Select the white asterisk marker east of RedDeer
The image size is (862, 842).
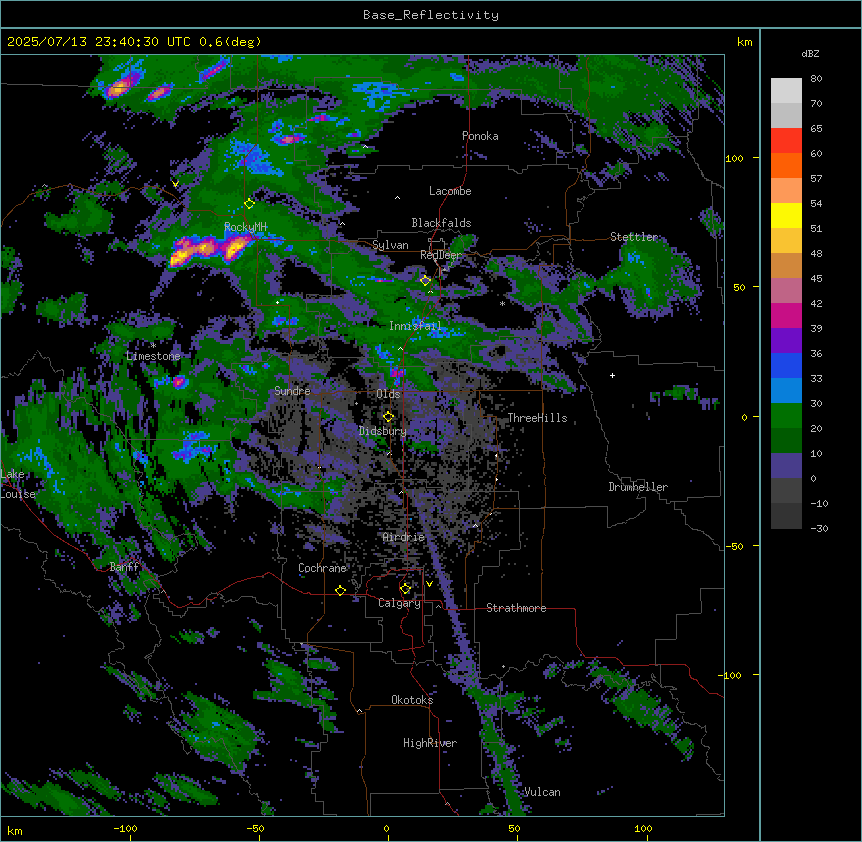point(502,303)
